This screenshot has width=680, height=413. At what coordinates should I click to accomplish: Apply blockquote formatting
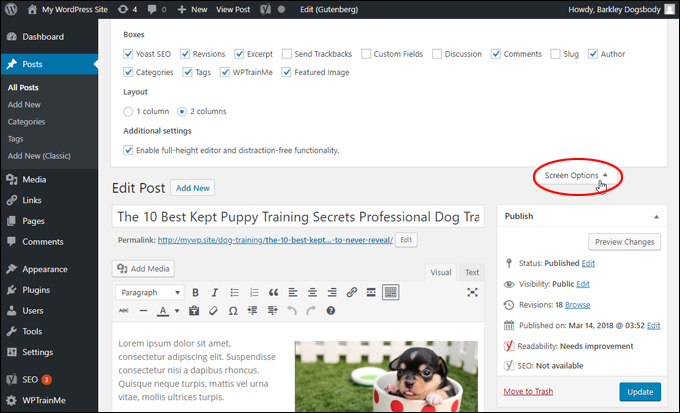click(273, 292)
